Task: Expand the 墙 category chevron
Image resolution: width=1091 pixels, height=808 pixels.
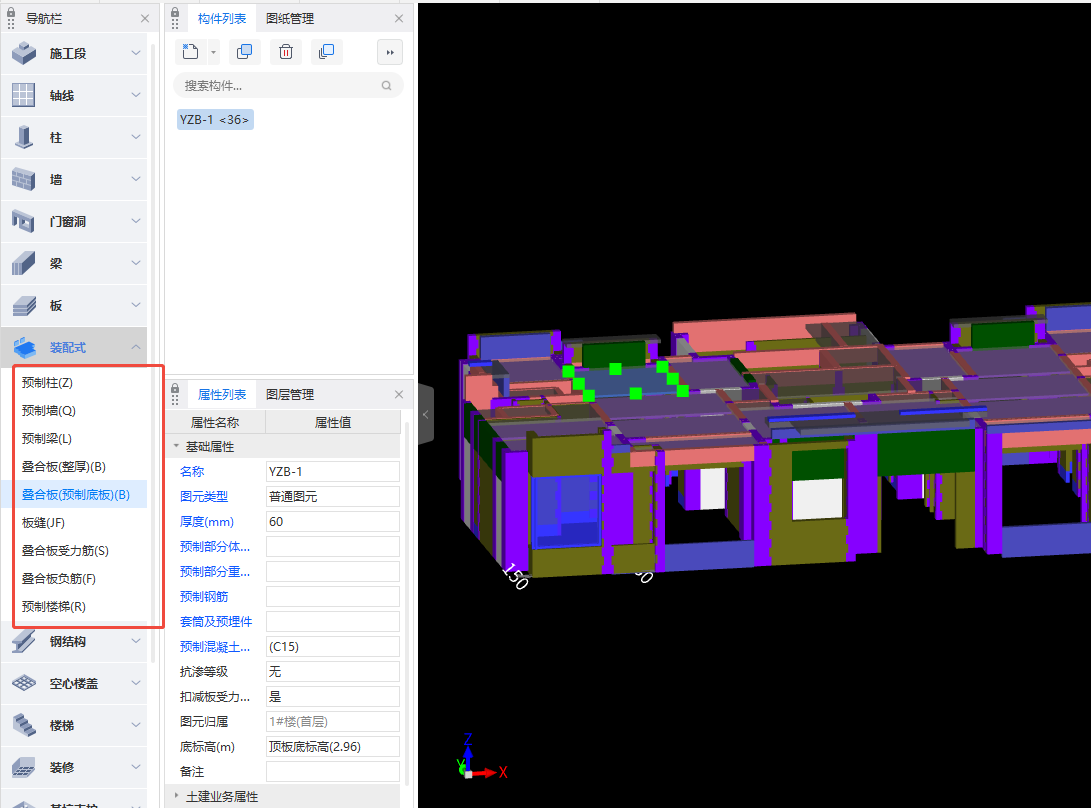Action: (136, 180)
